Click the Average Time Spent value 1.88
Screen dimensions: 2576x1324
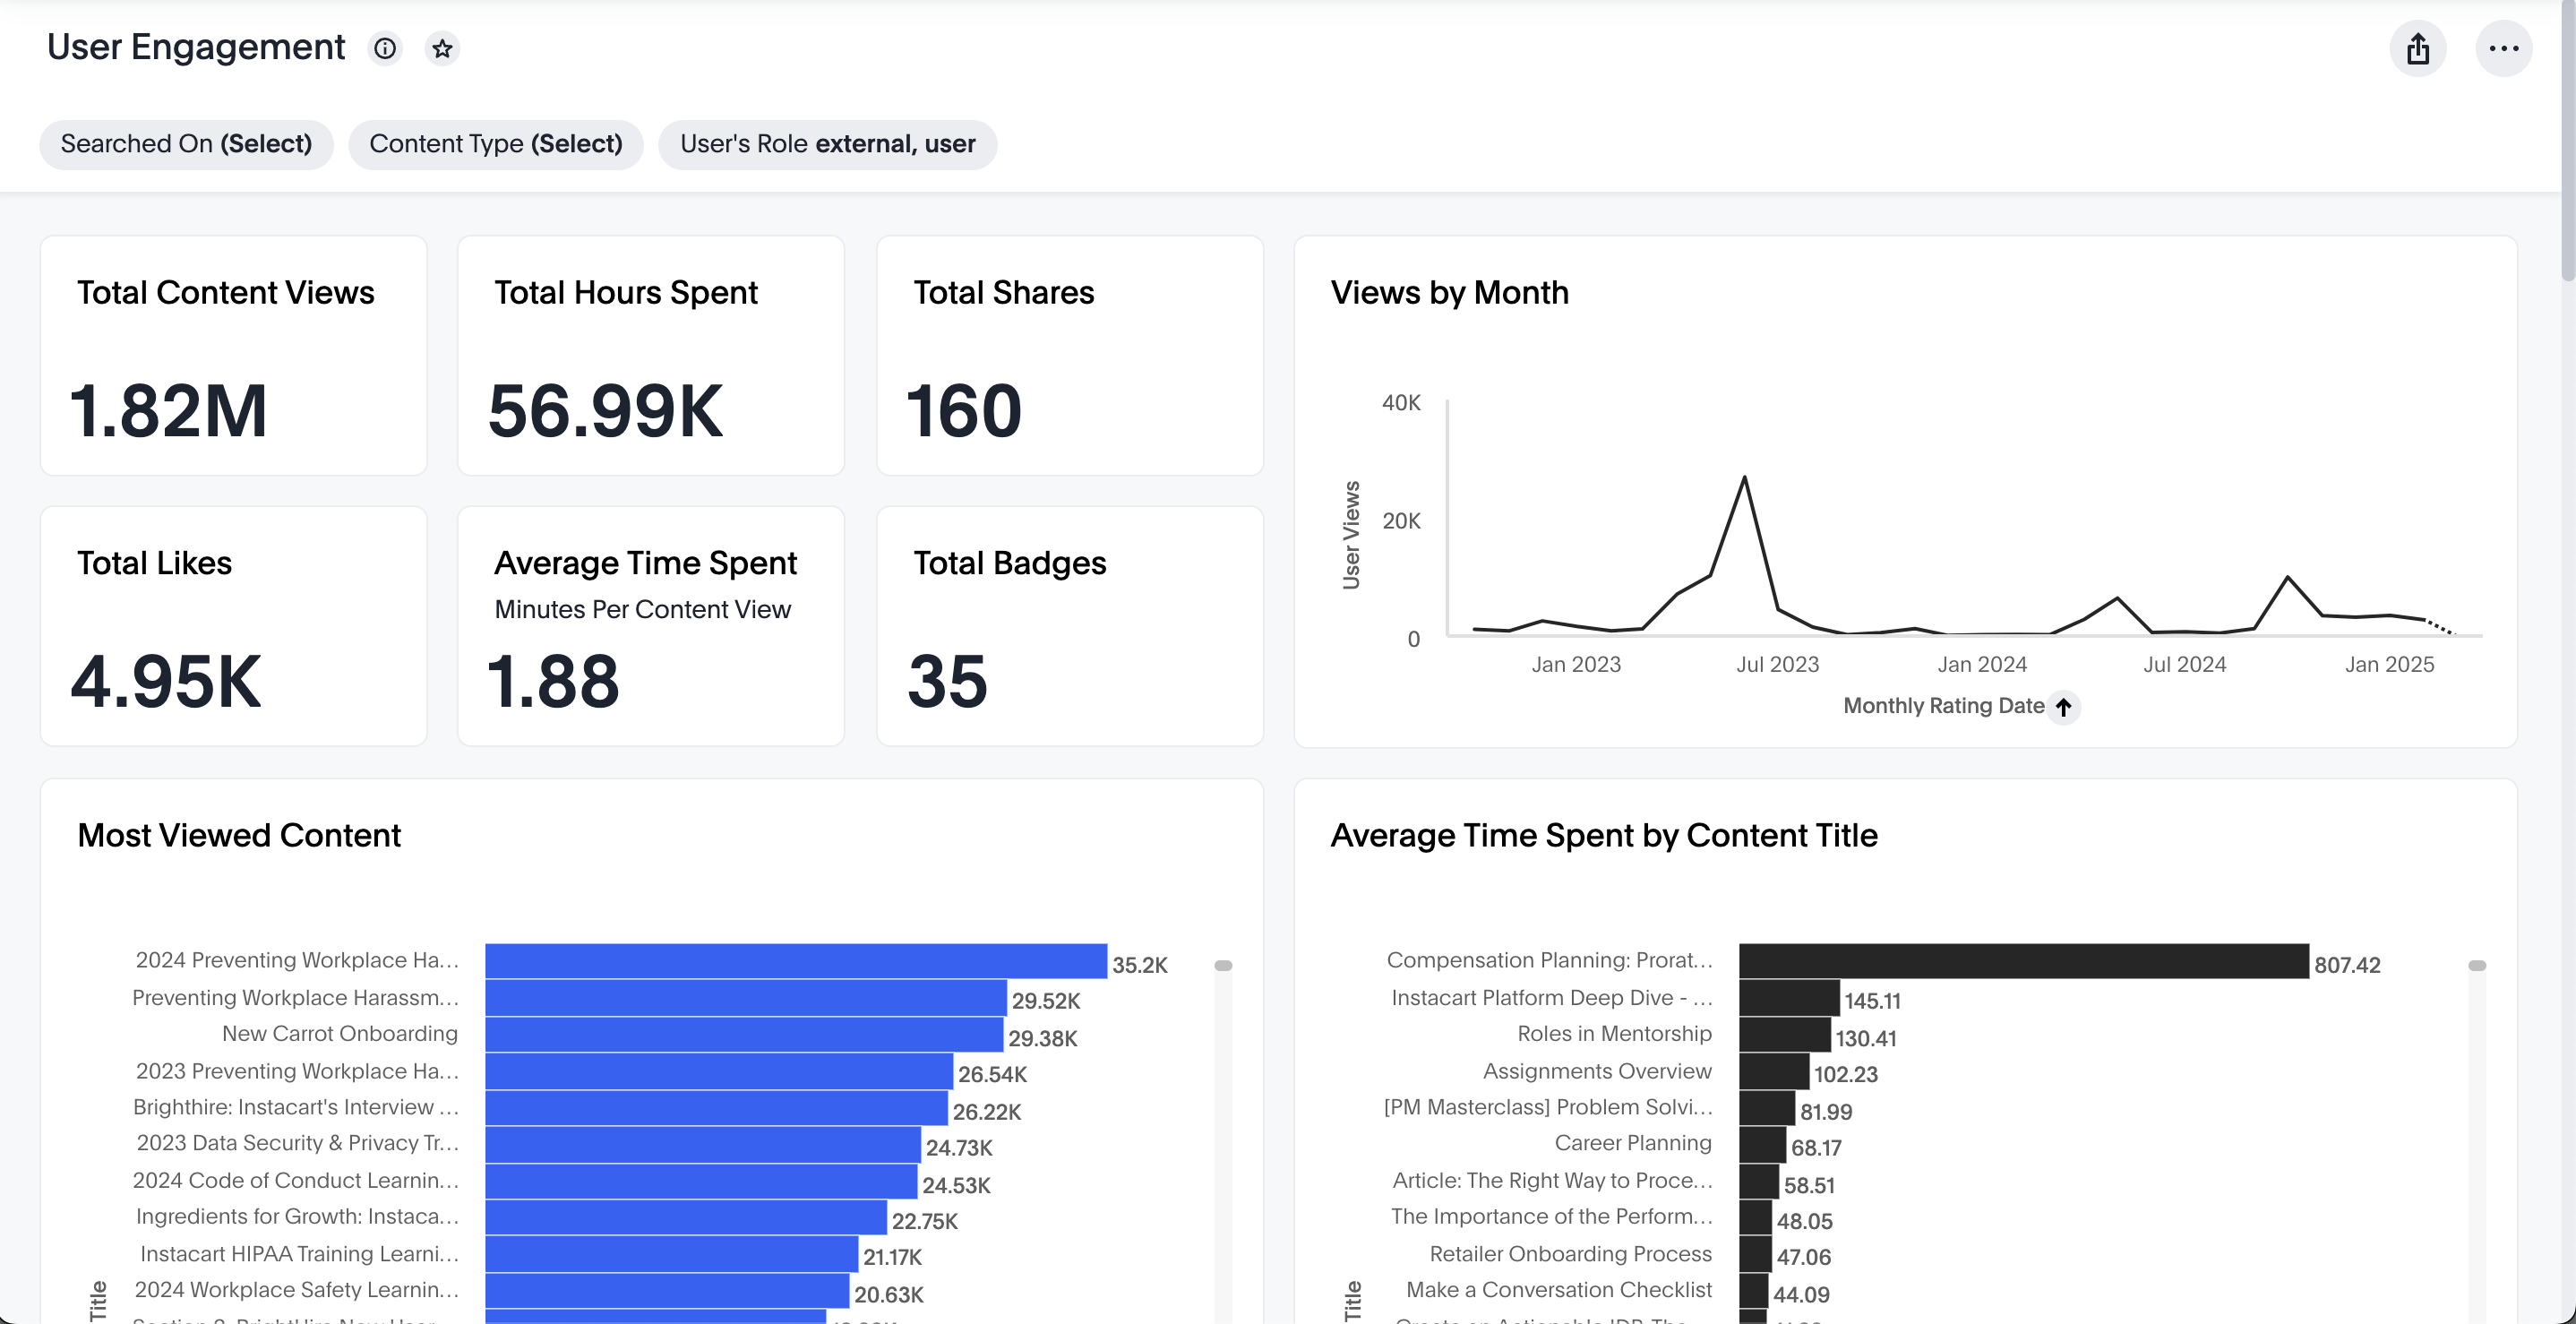[553, 681]
